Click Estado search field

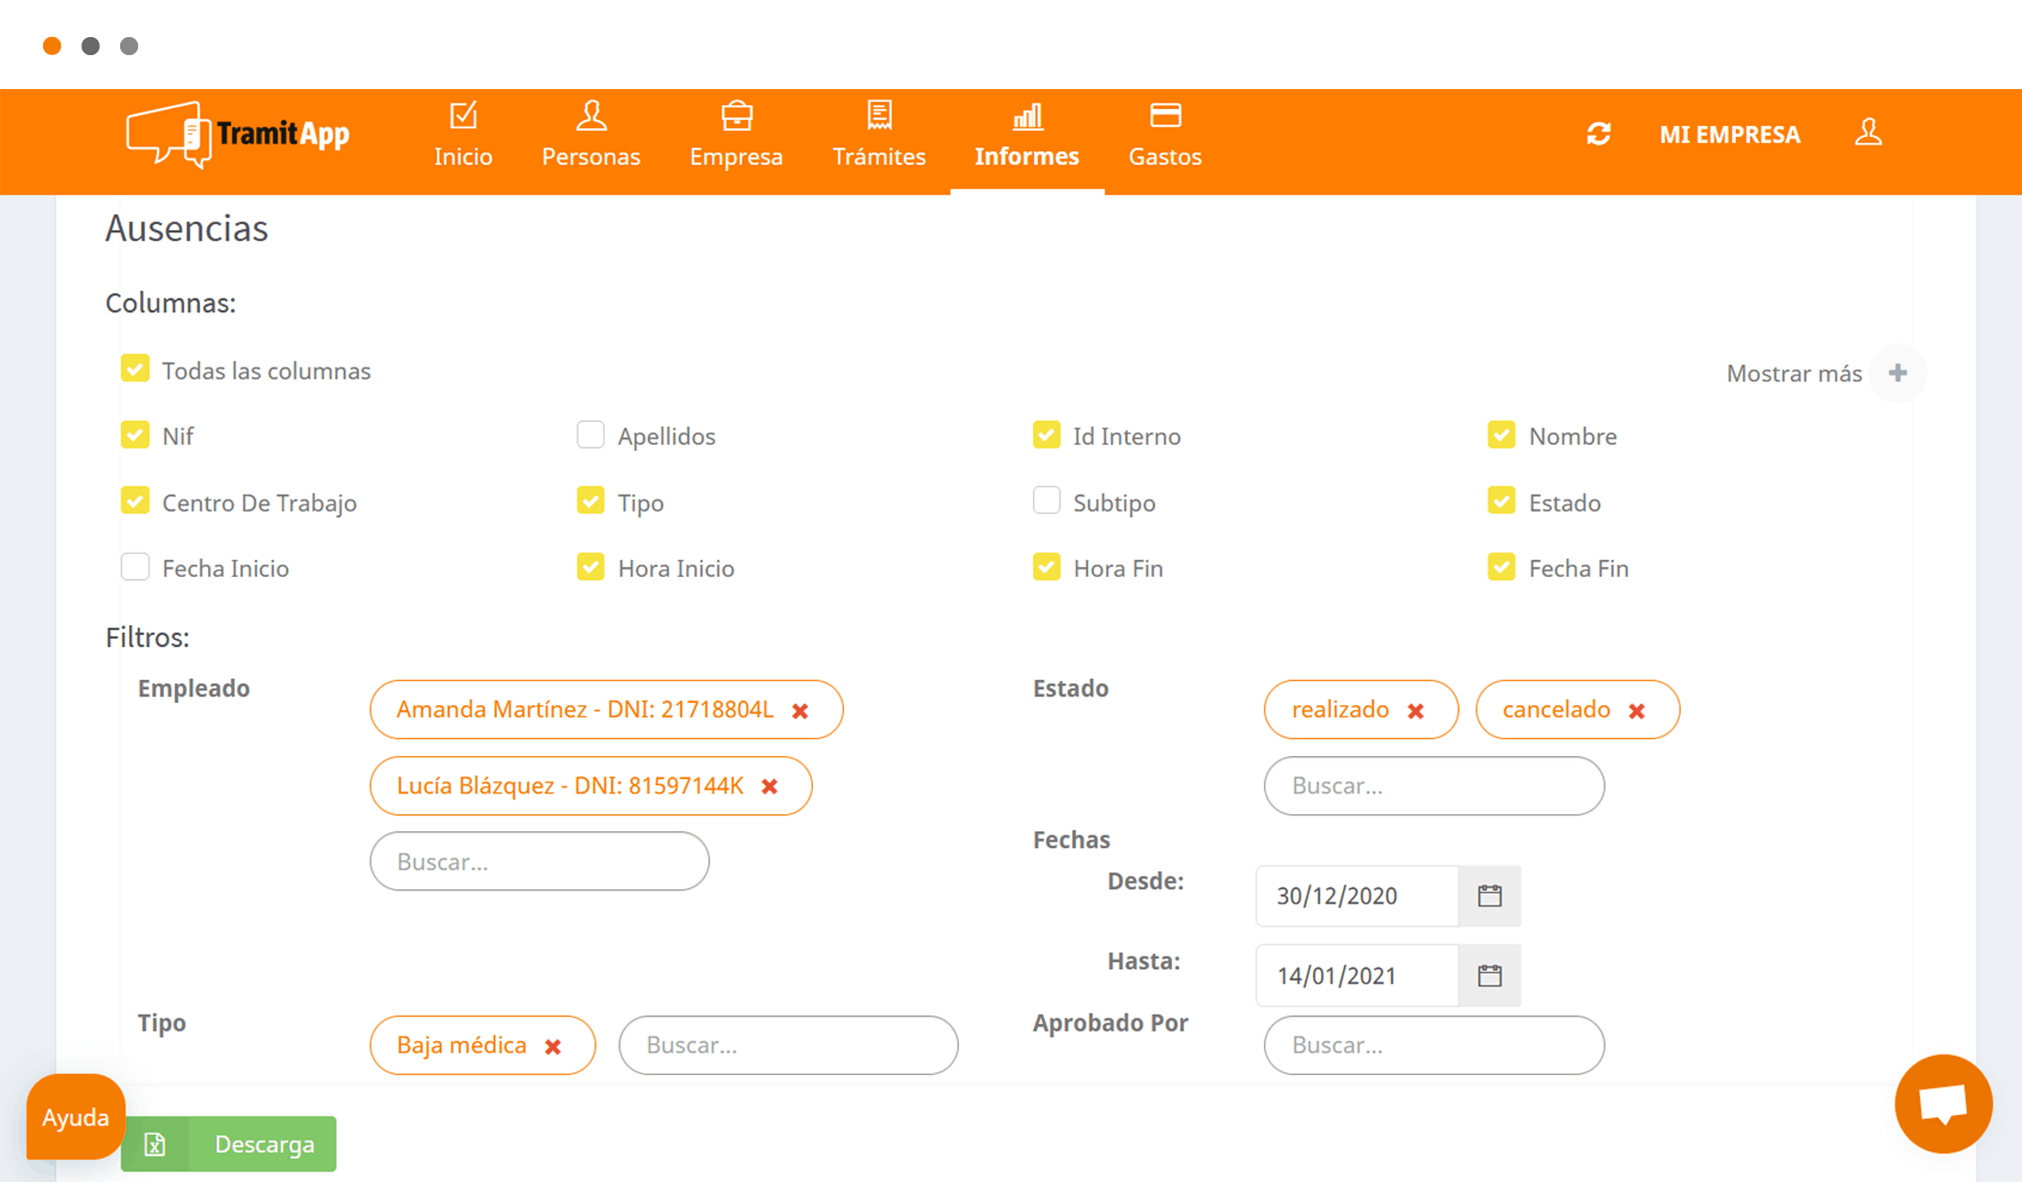click(1434, 786)
